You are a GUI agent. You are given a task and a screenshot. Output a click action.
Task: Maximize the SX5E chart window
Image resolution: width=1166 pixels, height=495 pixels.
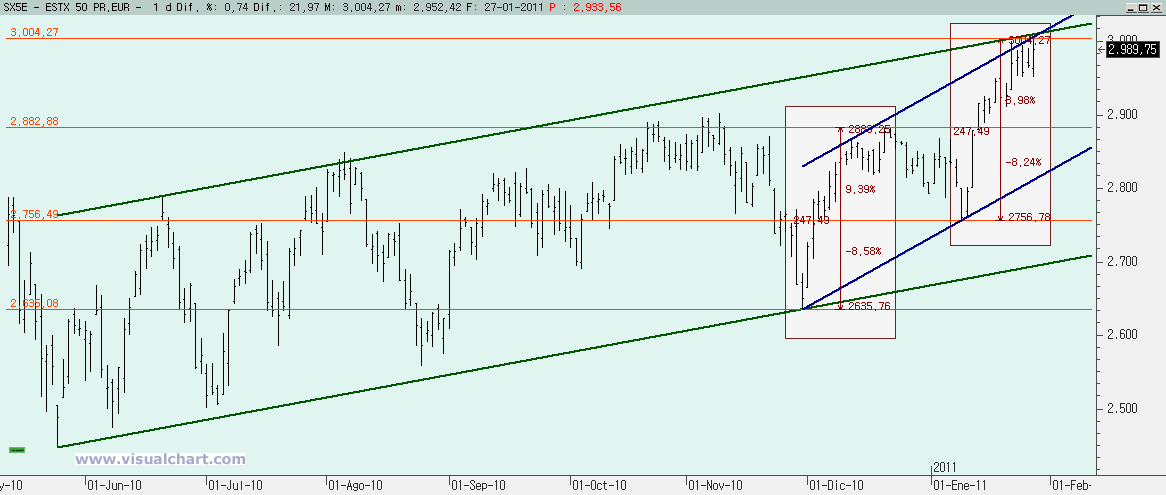click(1144, 7)
